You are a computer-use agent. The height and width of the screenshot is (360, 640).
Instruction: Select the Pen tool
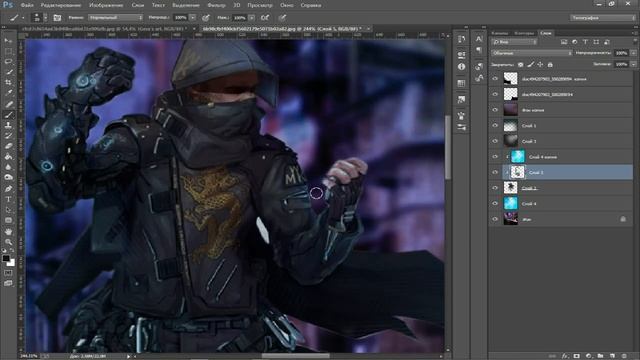(x=8, y=189)
